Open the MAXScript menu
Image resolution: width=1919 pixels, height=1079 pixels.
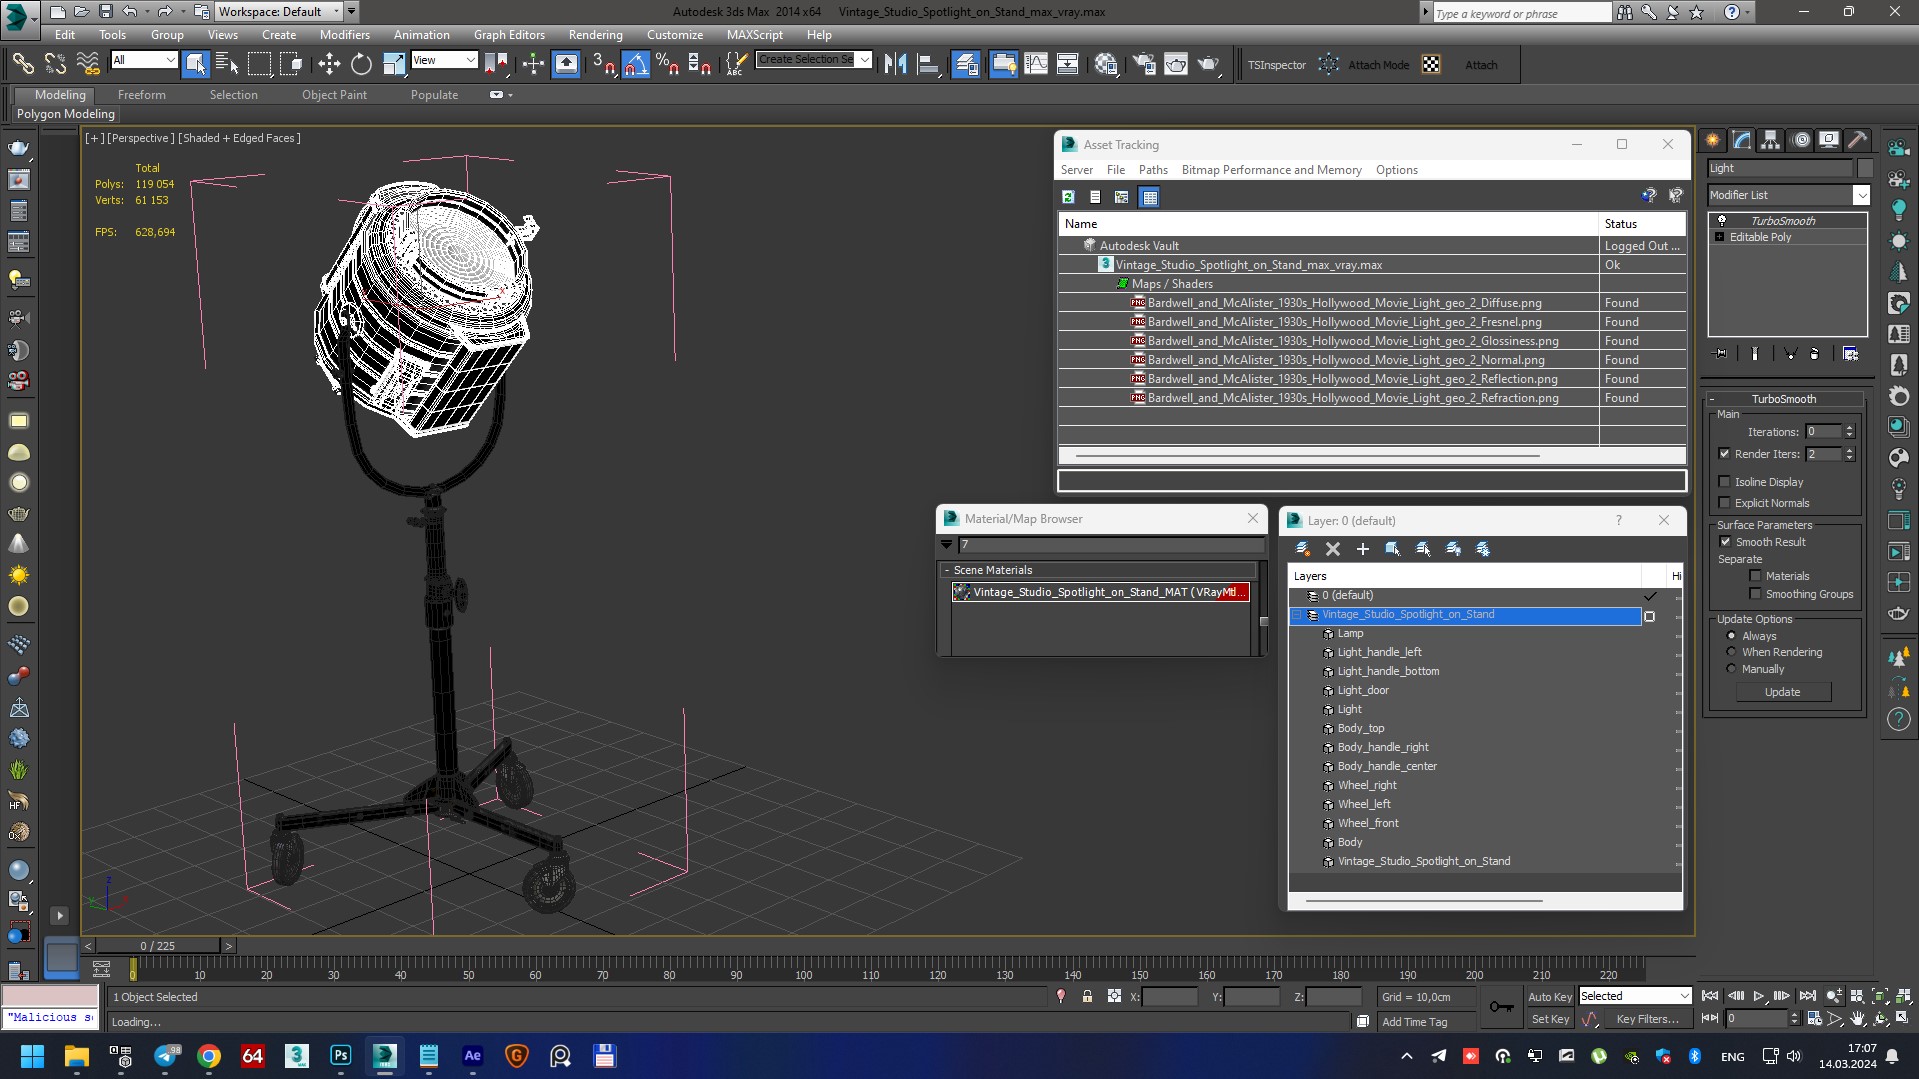754,35
